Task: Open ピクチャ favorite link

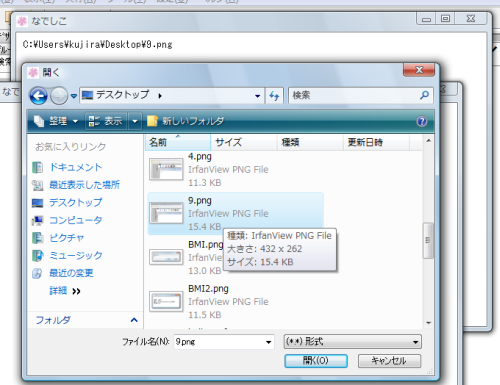Action: tap(67, 238)
